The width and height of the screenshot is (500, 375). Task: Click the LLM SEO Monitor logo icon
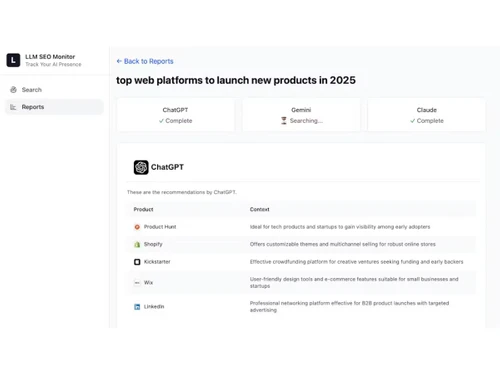pyautogui.click(x=13, y=60)
